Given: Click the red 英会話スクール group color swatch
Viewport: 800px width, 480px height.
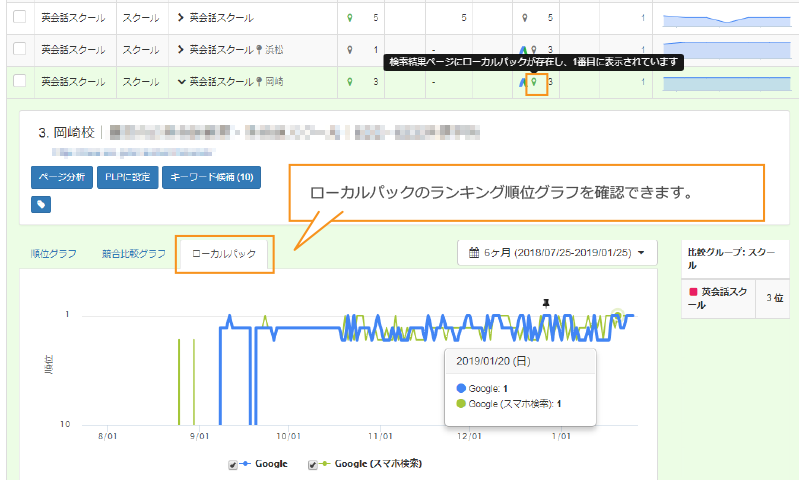Looking at the screenshot, I should coord(693,292).
